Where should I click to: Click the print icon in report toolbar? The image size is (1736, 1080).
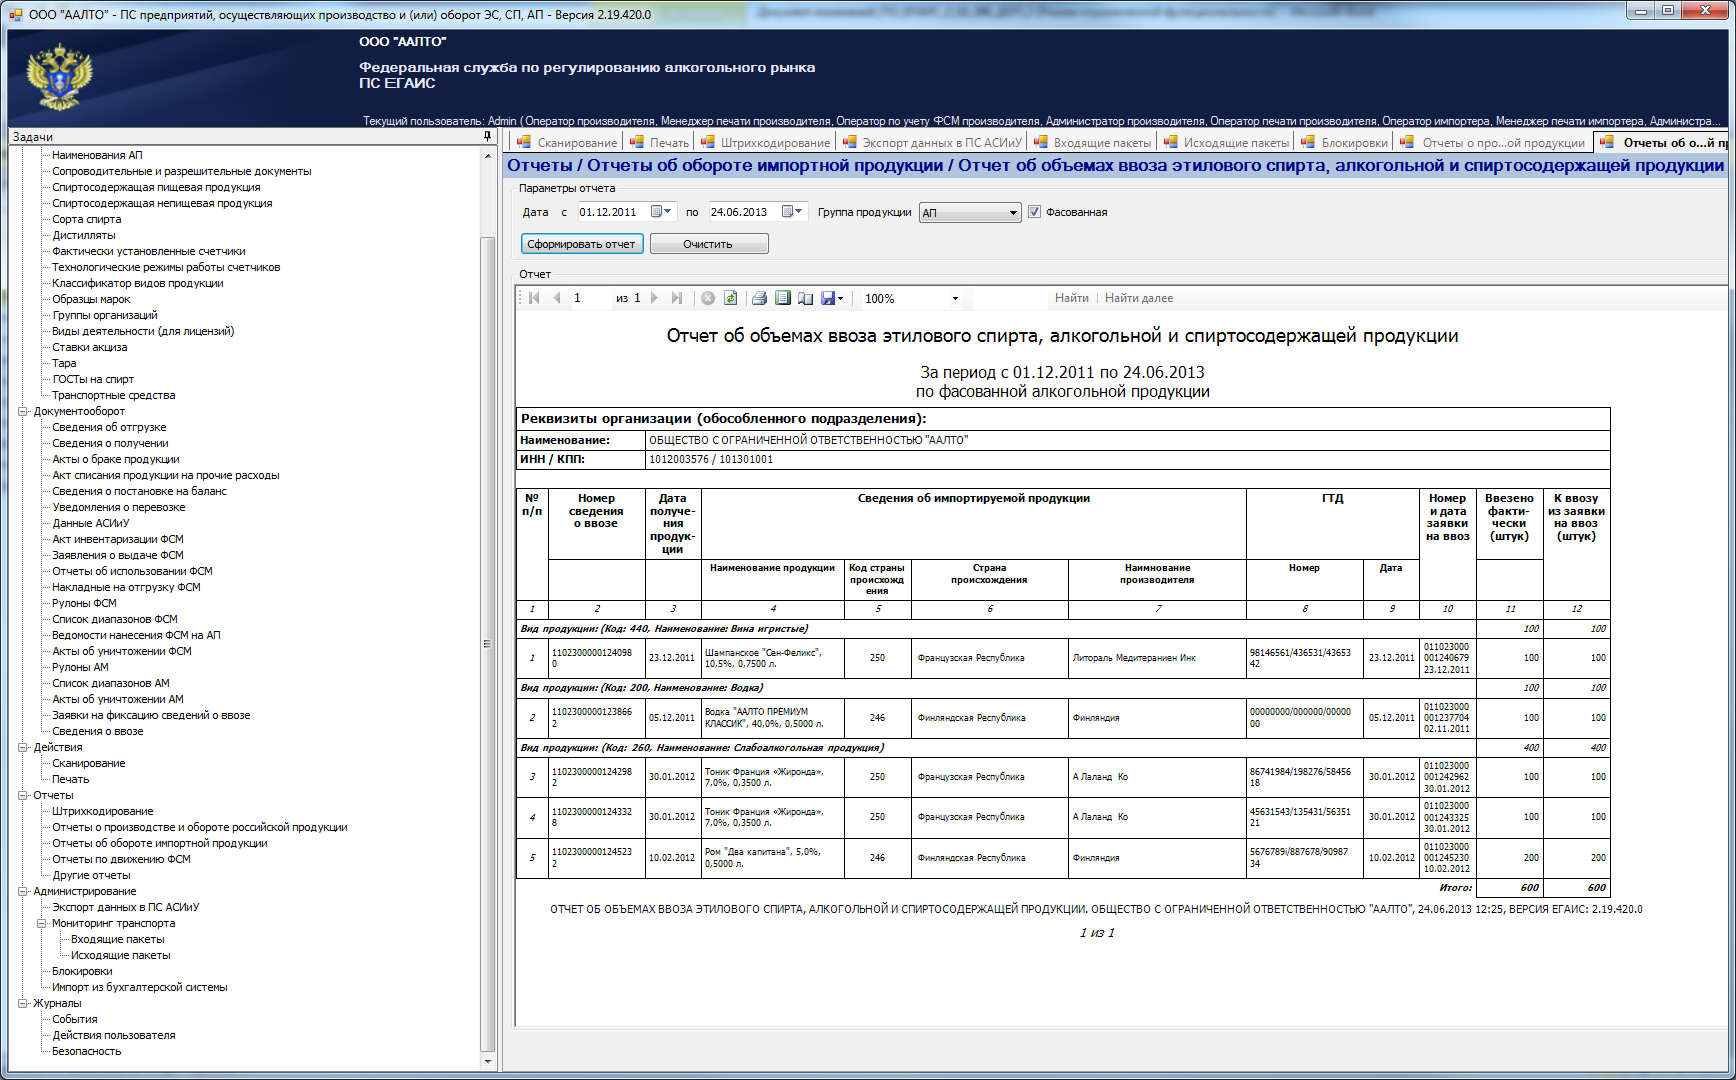tap(759, 298)
